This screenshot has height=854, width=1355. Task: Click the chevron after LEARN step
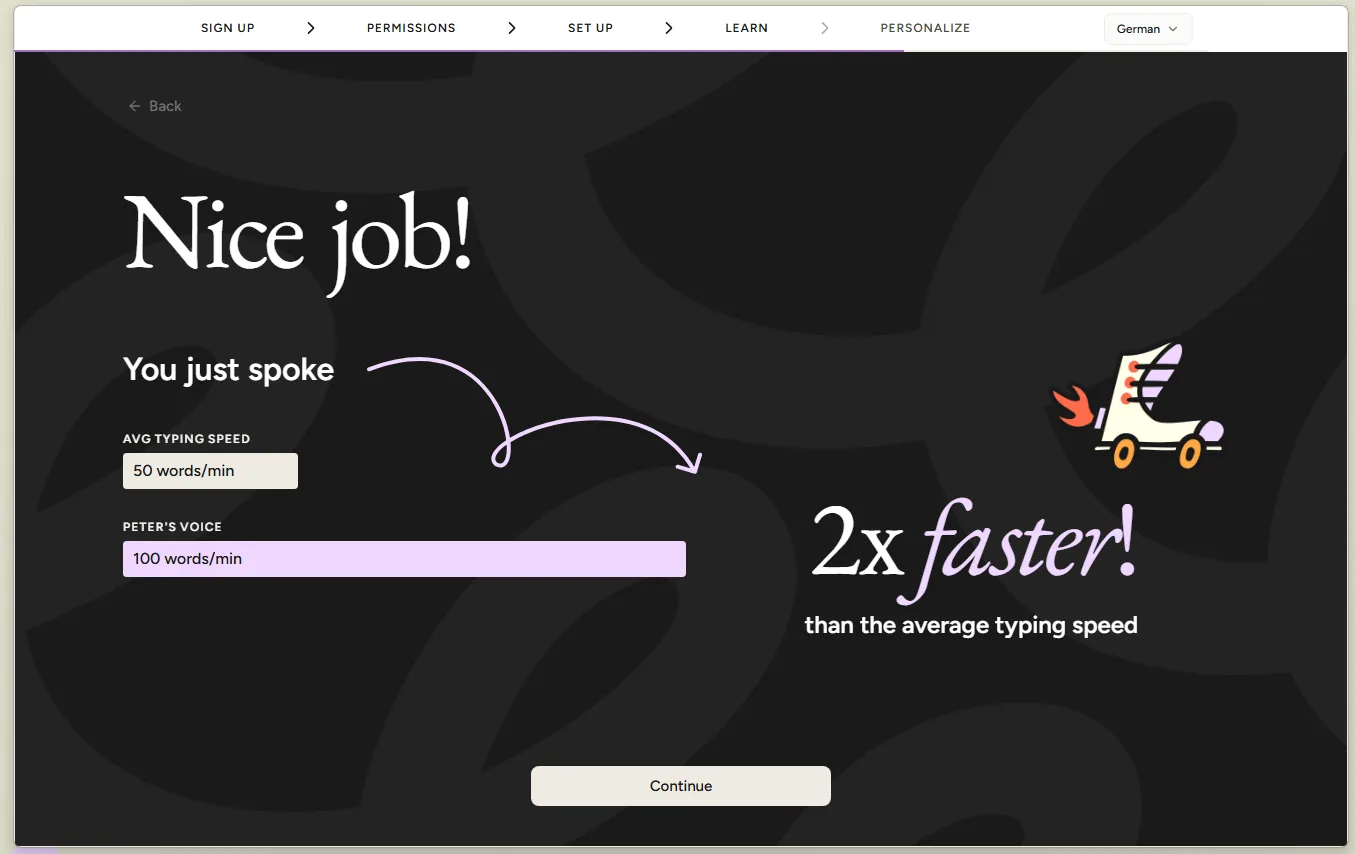pos(825,28)
